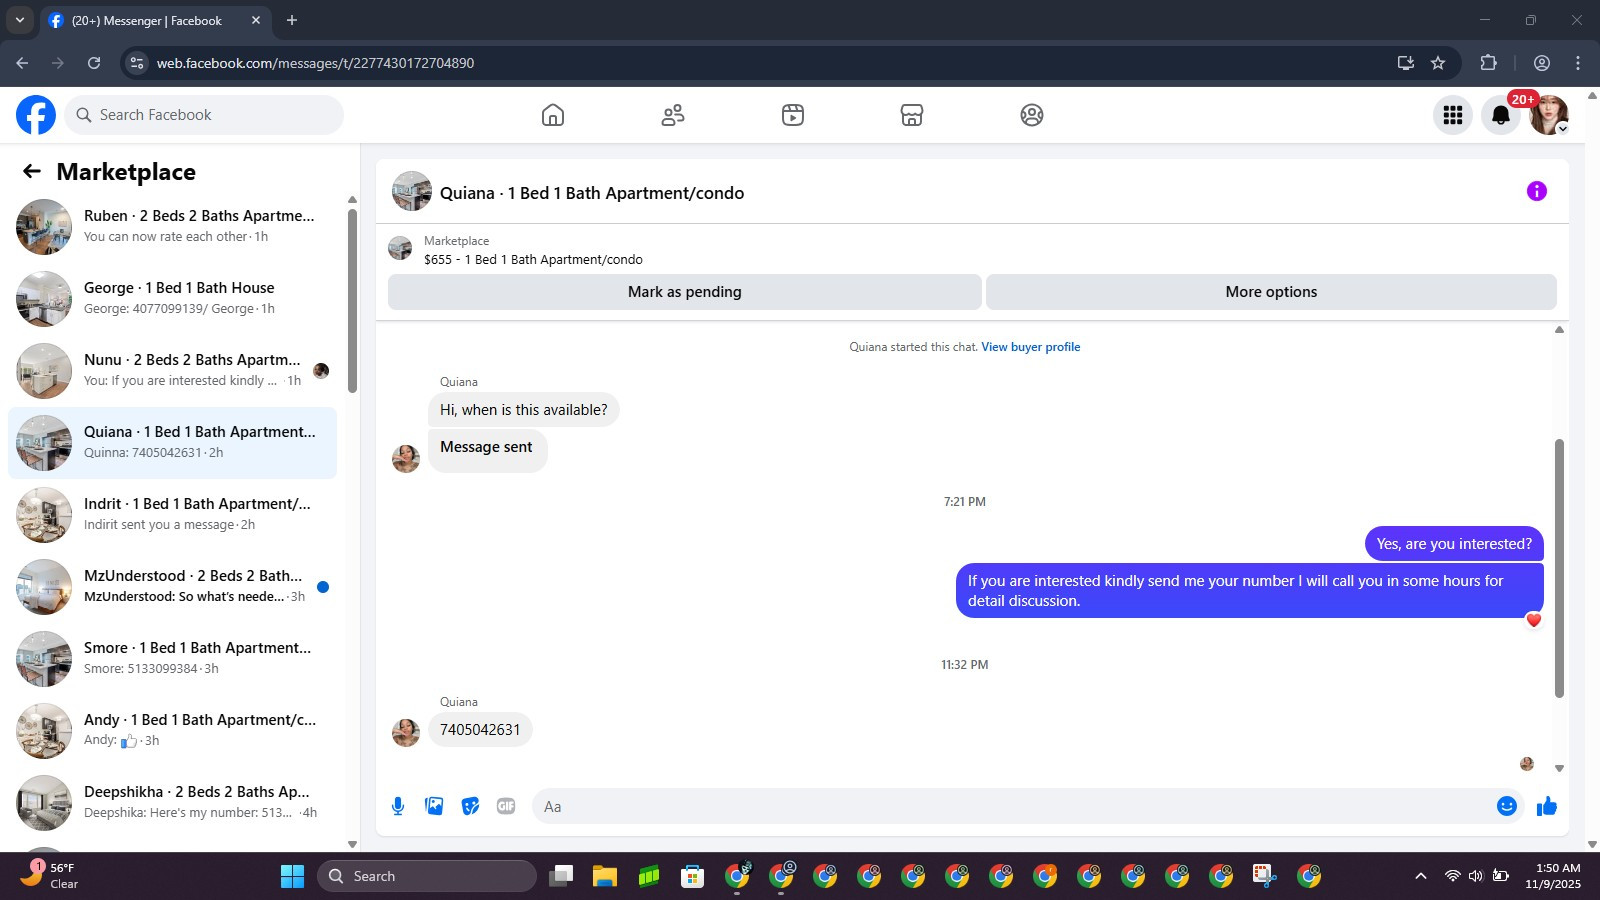Click the Search Facebook field
The width and height of the screenshot is (1600, 900).
pos(204,115)
